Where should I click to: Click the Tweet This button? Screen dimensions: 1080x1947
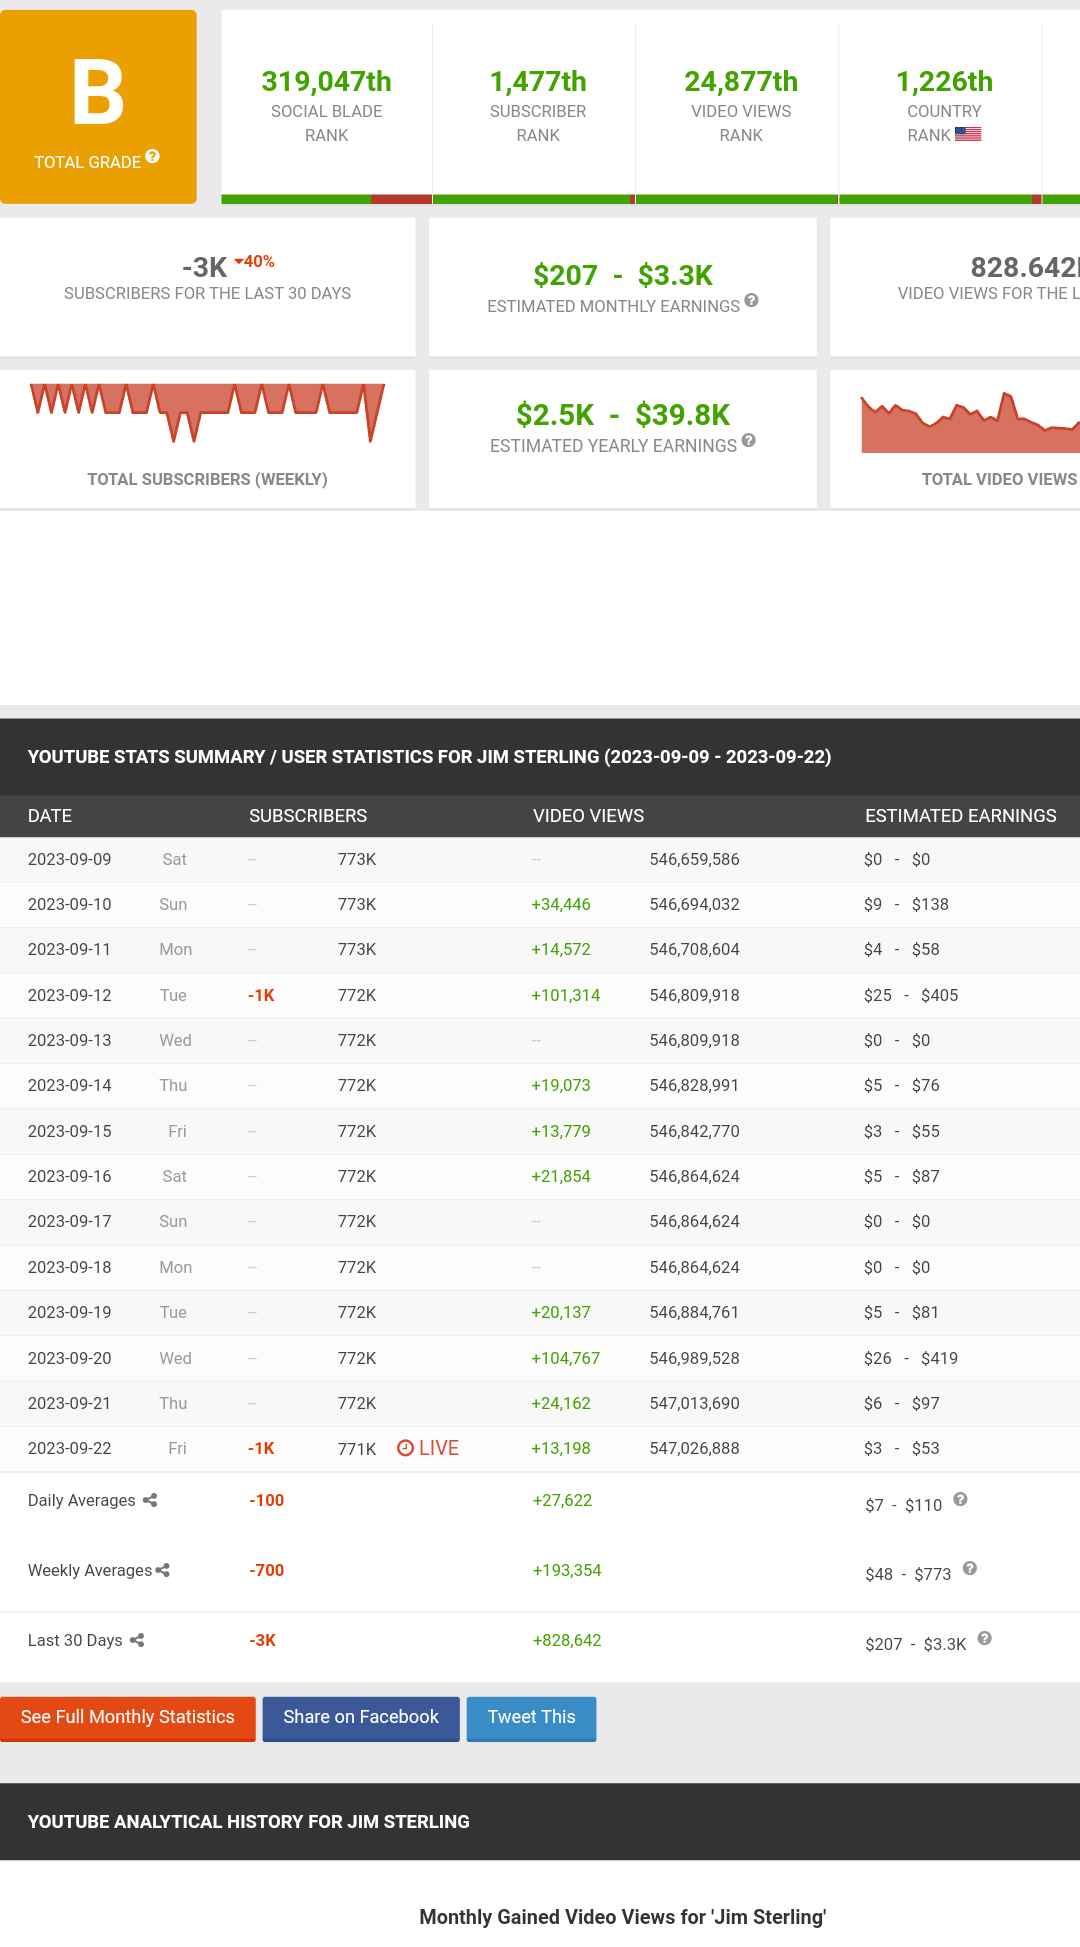[532, 1718]
